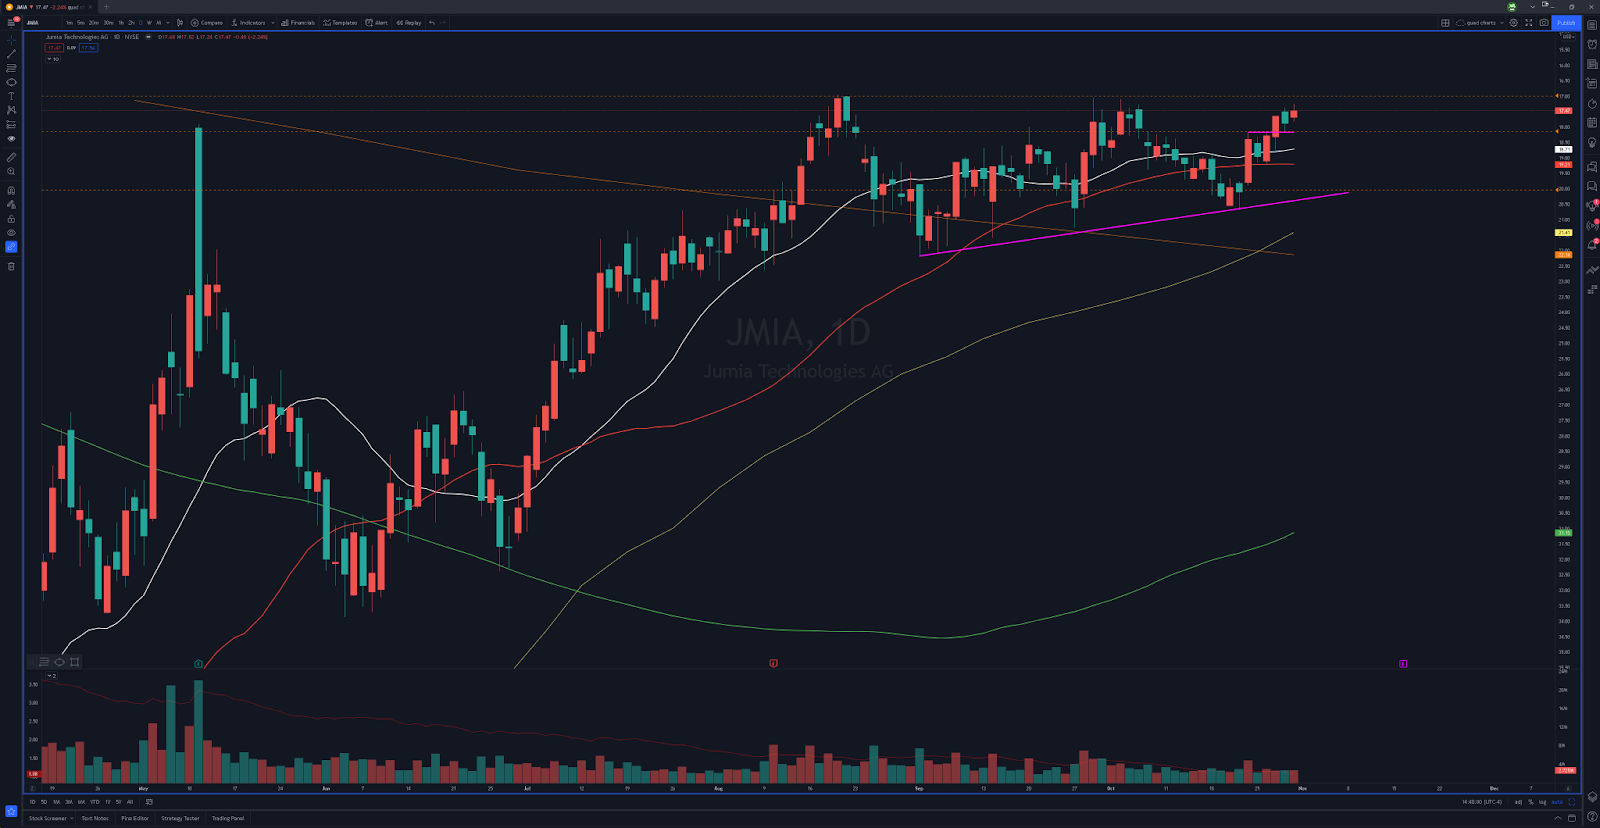Screen dimensions: 1600x828
Task: Toggle lock all drawing tools
Action: [x=11, y=218]
